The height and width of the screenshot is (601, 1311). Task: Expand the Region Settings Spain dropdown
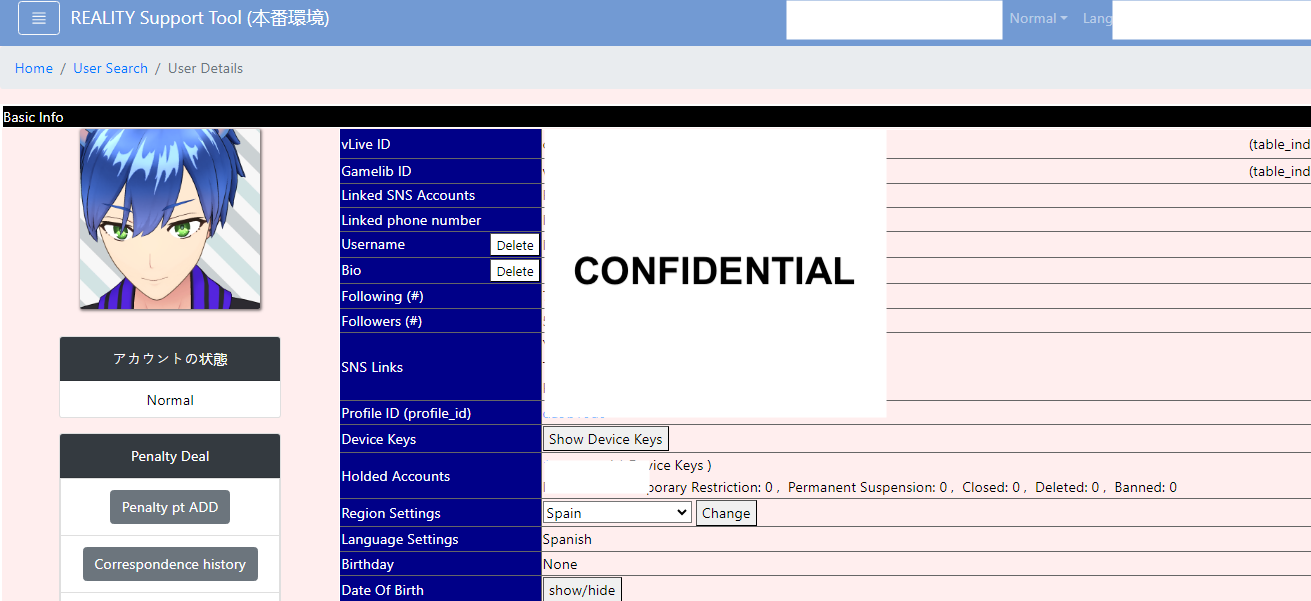click(617, 513)
